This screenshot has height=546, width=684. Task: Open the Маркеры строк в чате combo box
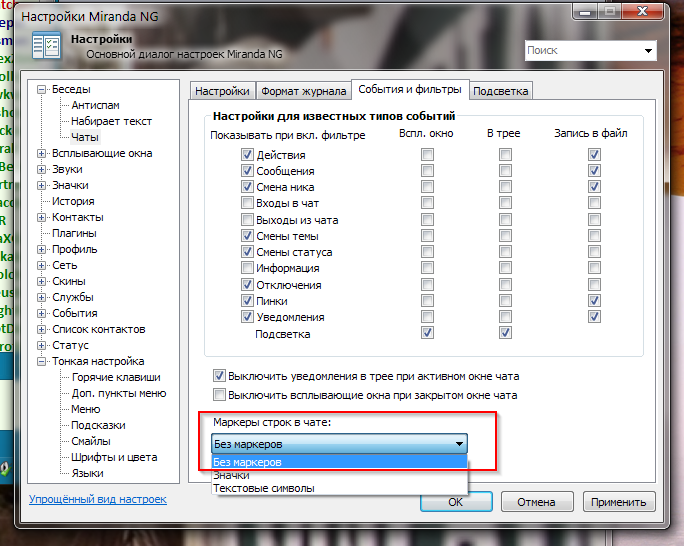point(339,444)
